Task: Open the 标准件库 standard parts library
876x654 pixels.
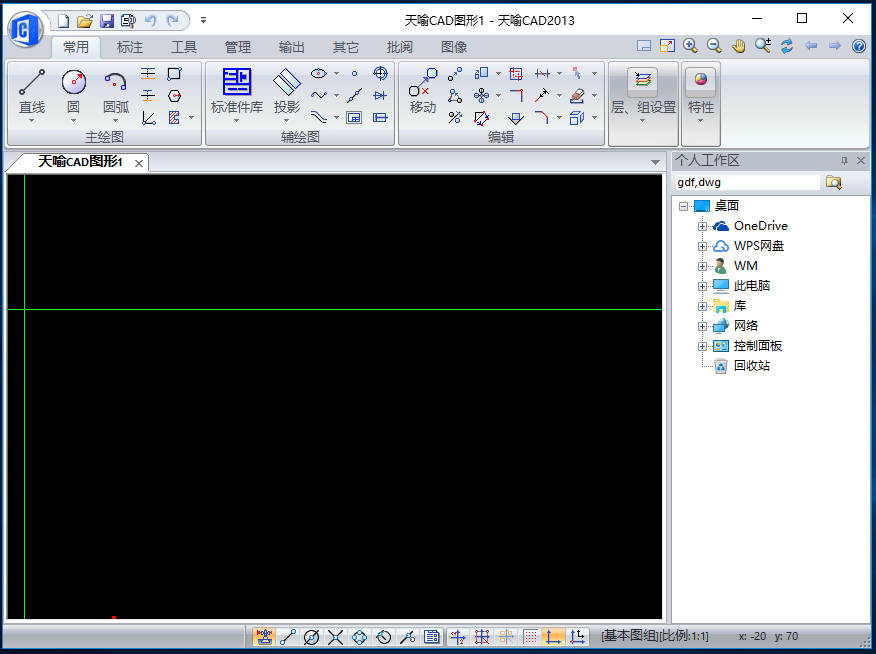Action: (x=237, y=91)
